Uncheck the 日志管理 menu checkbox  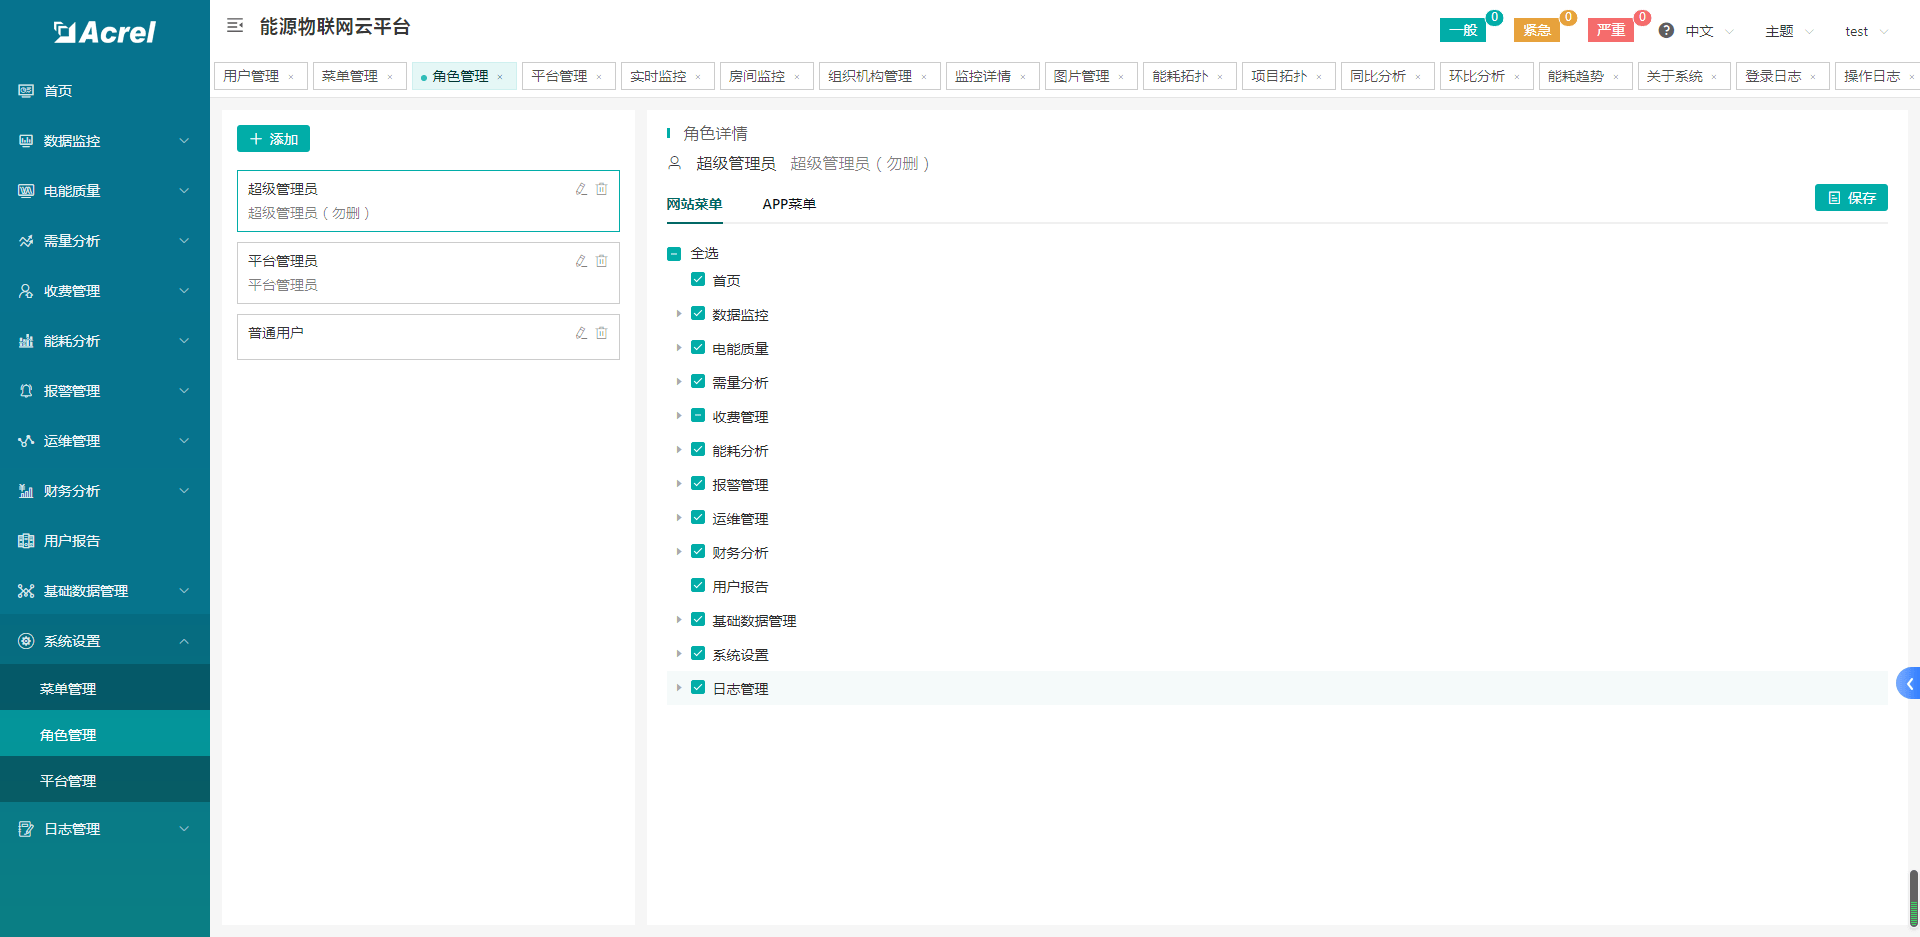698,688
